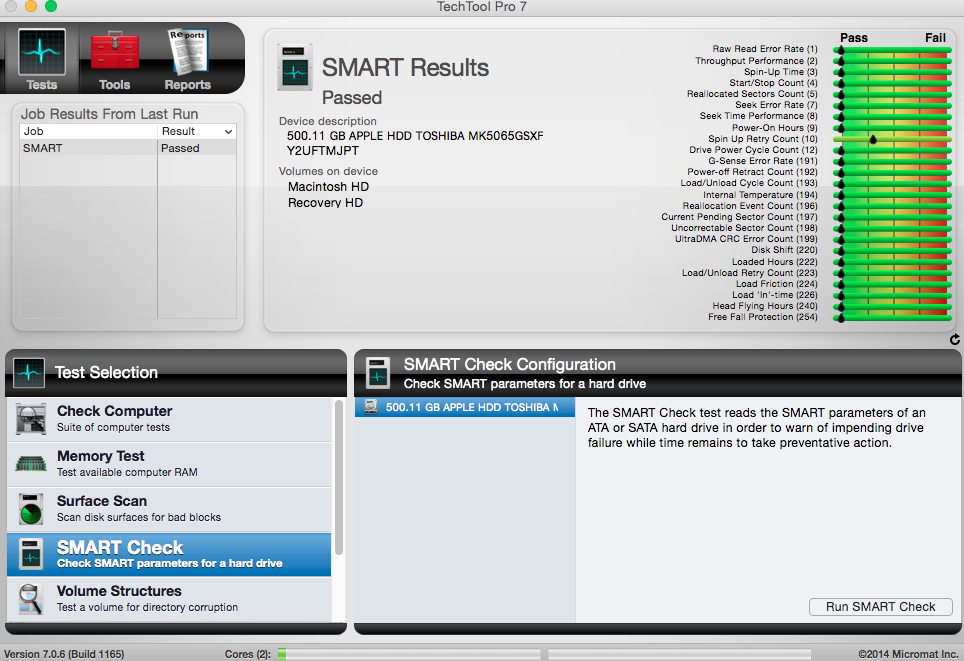Select SMART Check test
This screenshot has width=964, height=661.
pyautogui.click(x=169, y=555)
